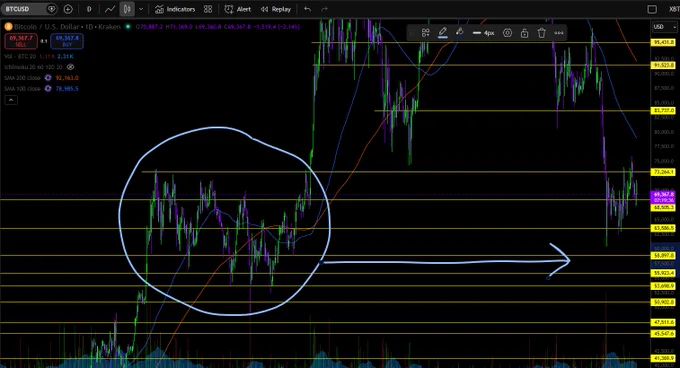
Task: Click the 53,698.9 price label
Action: point(664,286)
